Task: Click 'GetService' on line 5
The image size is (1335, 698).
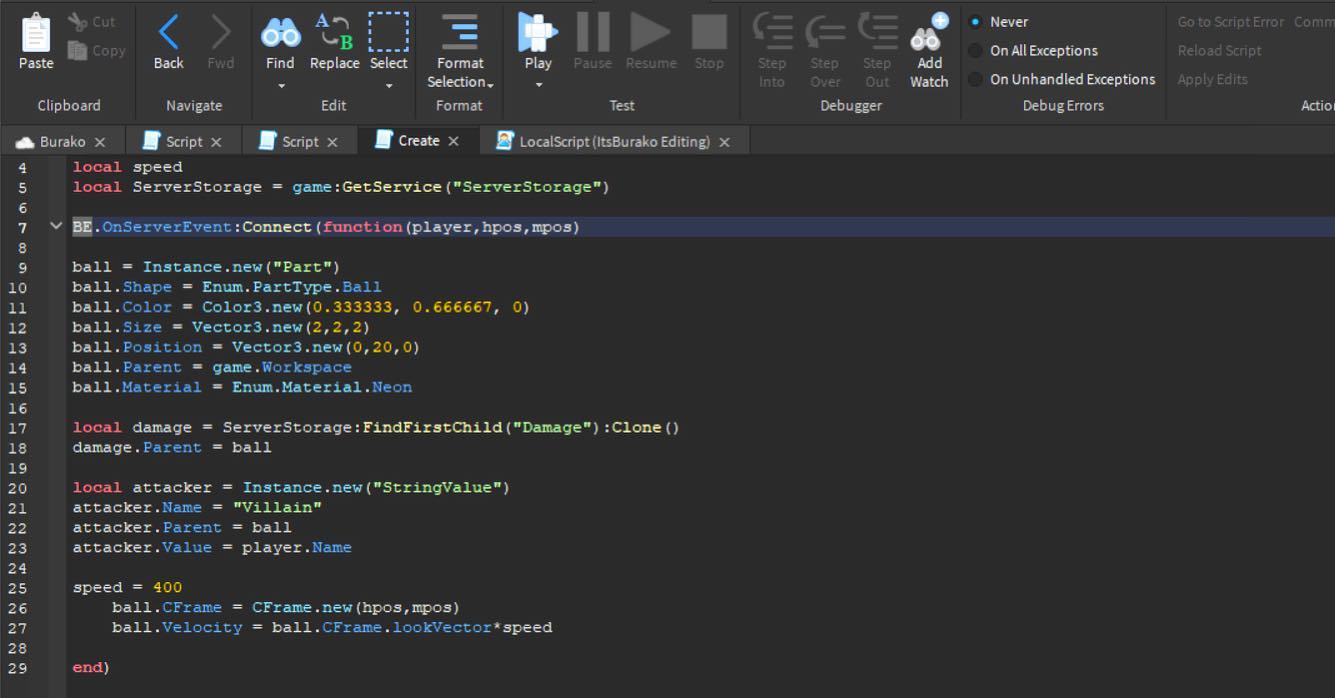Action: (392, 187)
